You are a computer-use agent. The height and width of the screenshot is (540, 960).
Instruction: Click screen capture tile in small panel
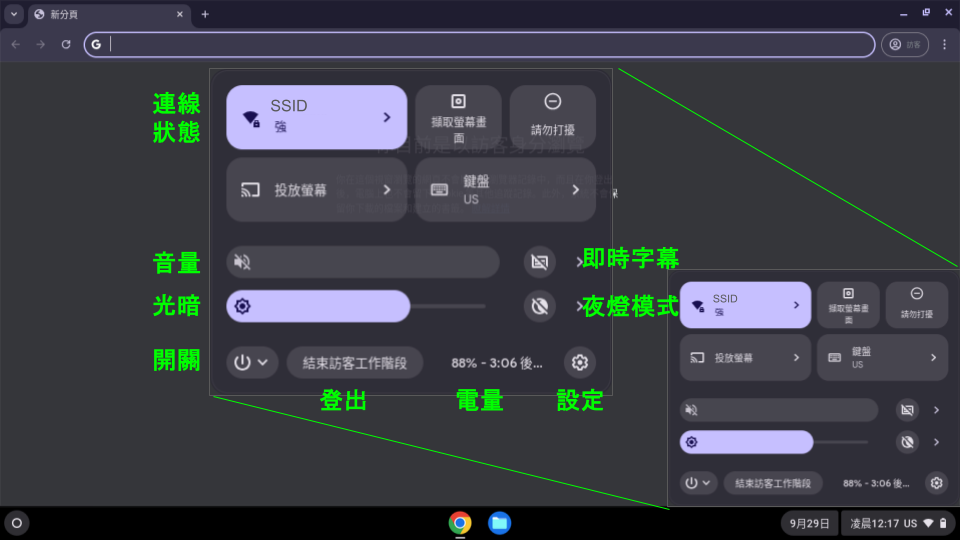(x=848, y=305)
